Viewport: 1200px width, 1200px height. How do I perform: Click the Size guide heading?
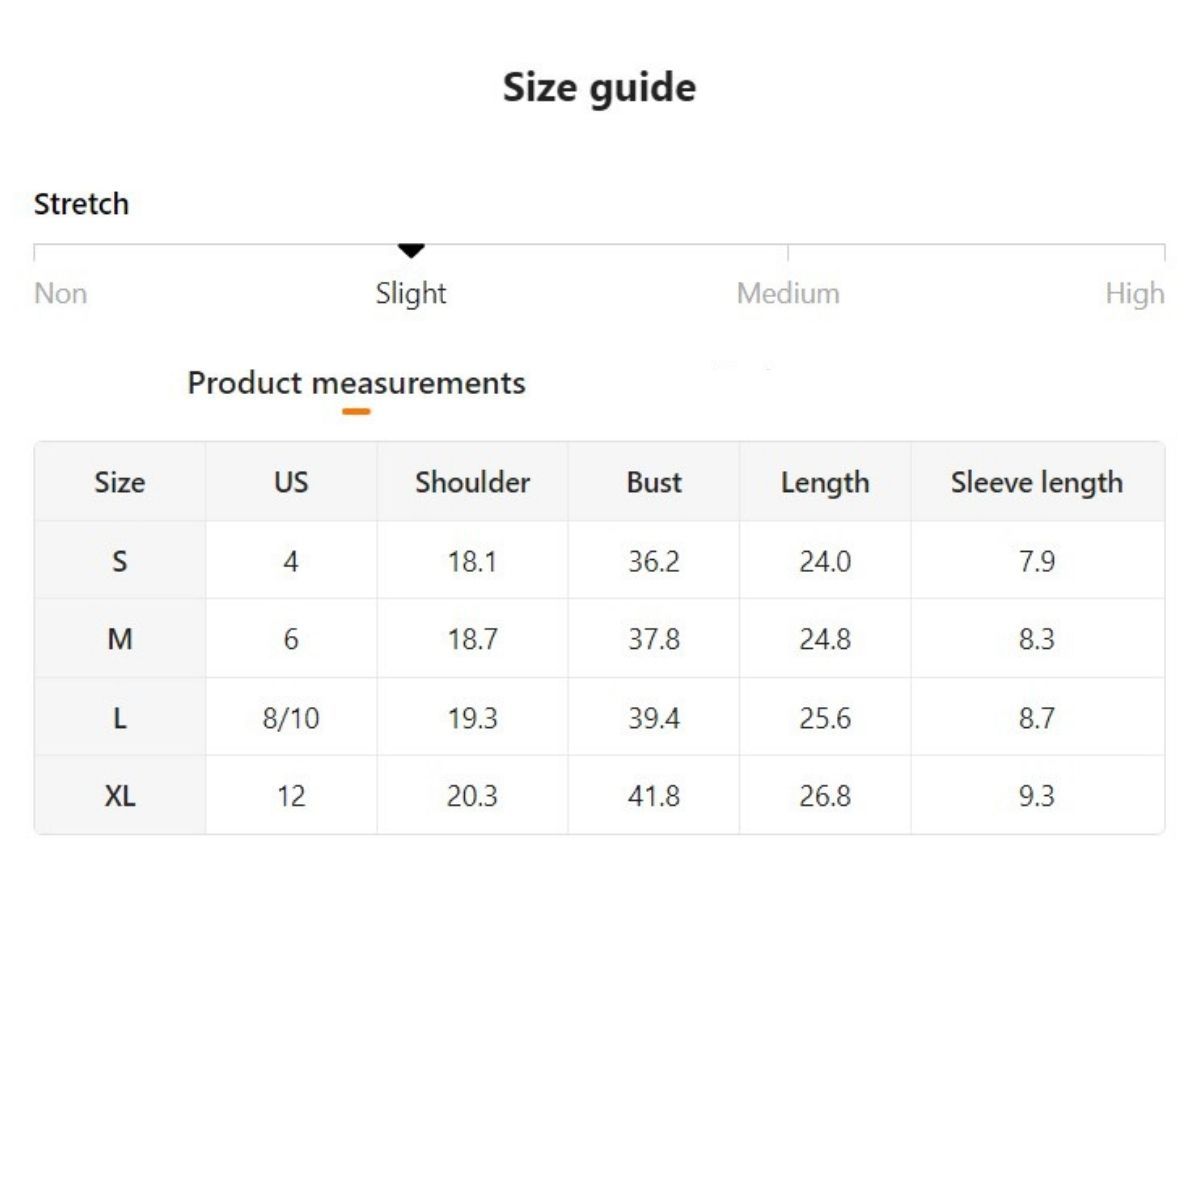599,88
